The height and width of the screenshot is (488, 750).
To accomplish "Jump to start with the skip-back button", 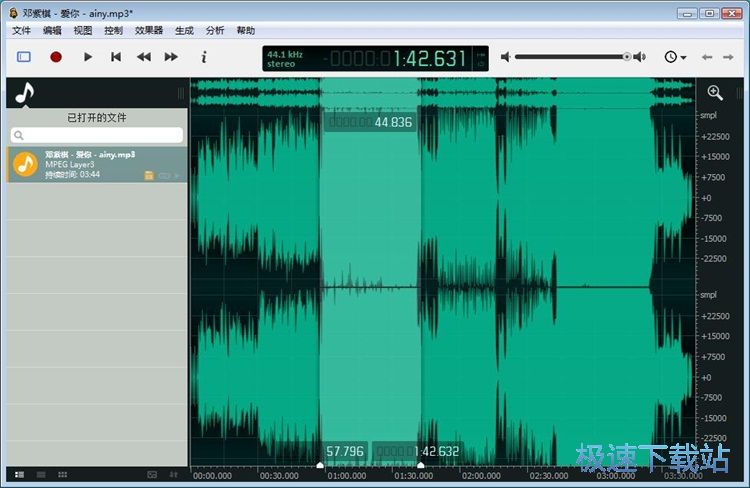I will tap(116, 57).
